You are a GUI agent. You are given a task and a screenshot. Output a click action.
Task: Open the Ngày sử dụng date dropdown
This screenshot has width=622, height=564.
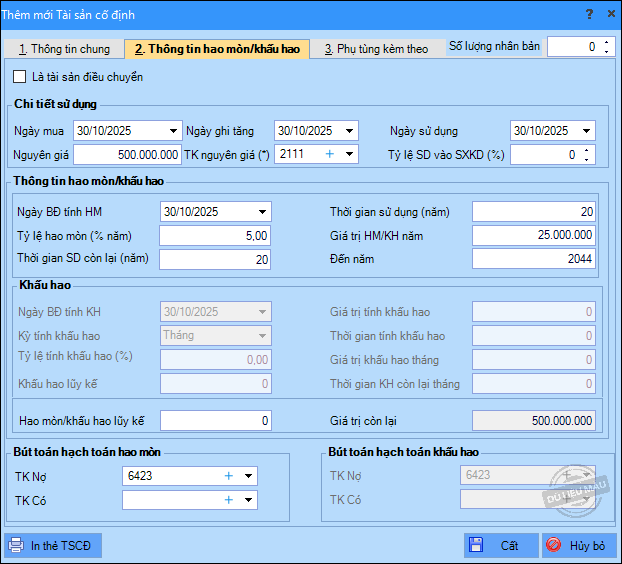coord(586,131)
